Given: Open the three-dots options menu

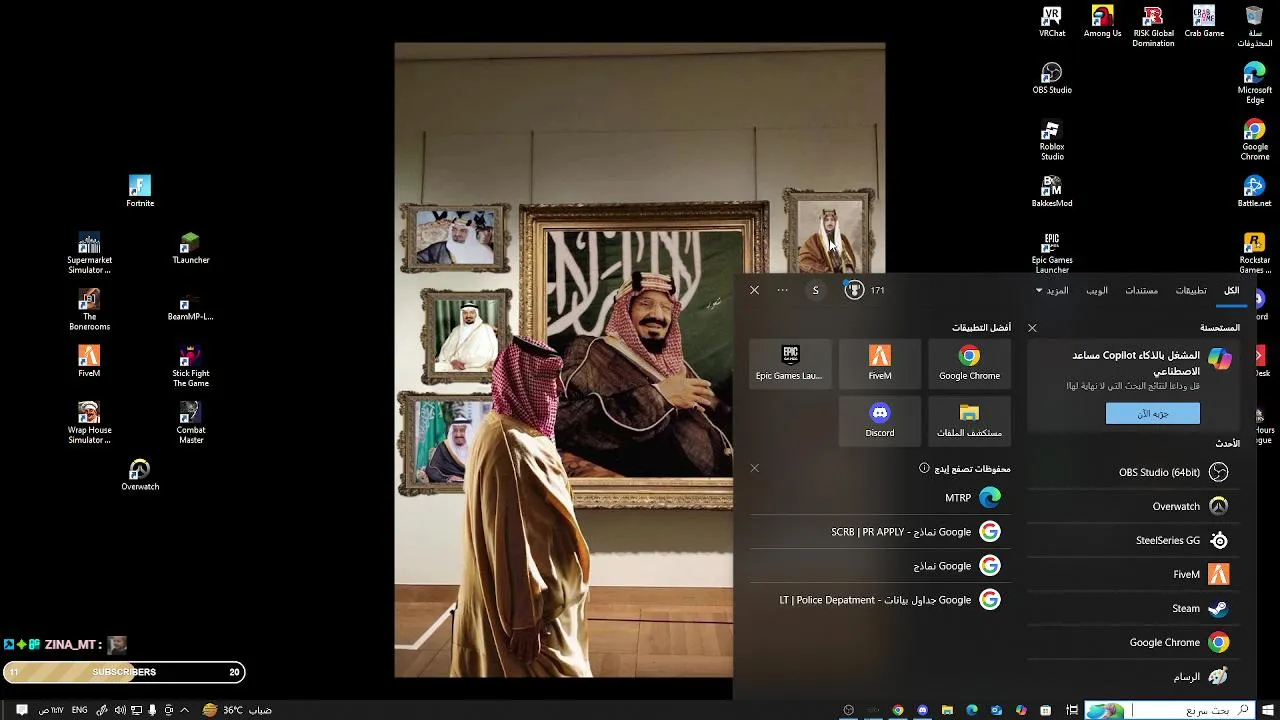Looking at the screenshot, I should tap(782, 290).
